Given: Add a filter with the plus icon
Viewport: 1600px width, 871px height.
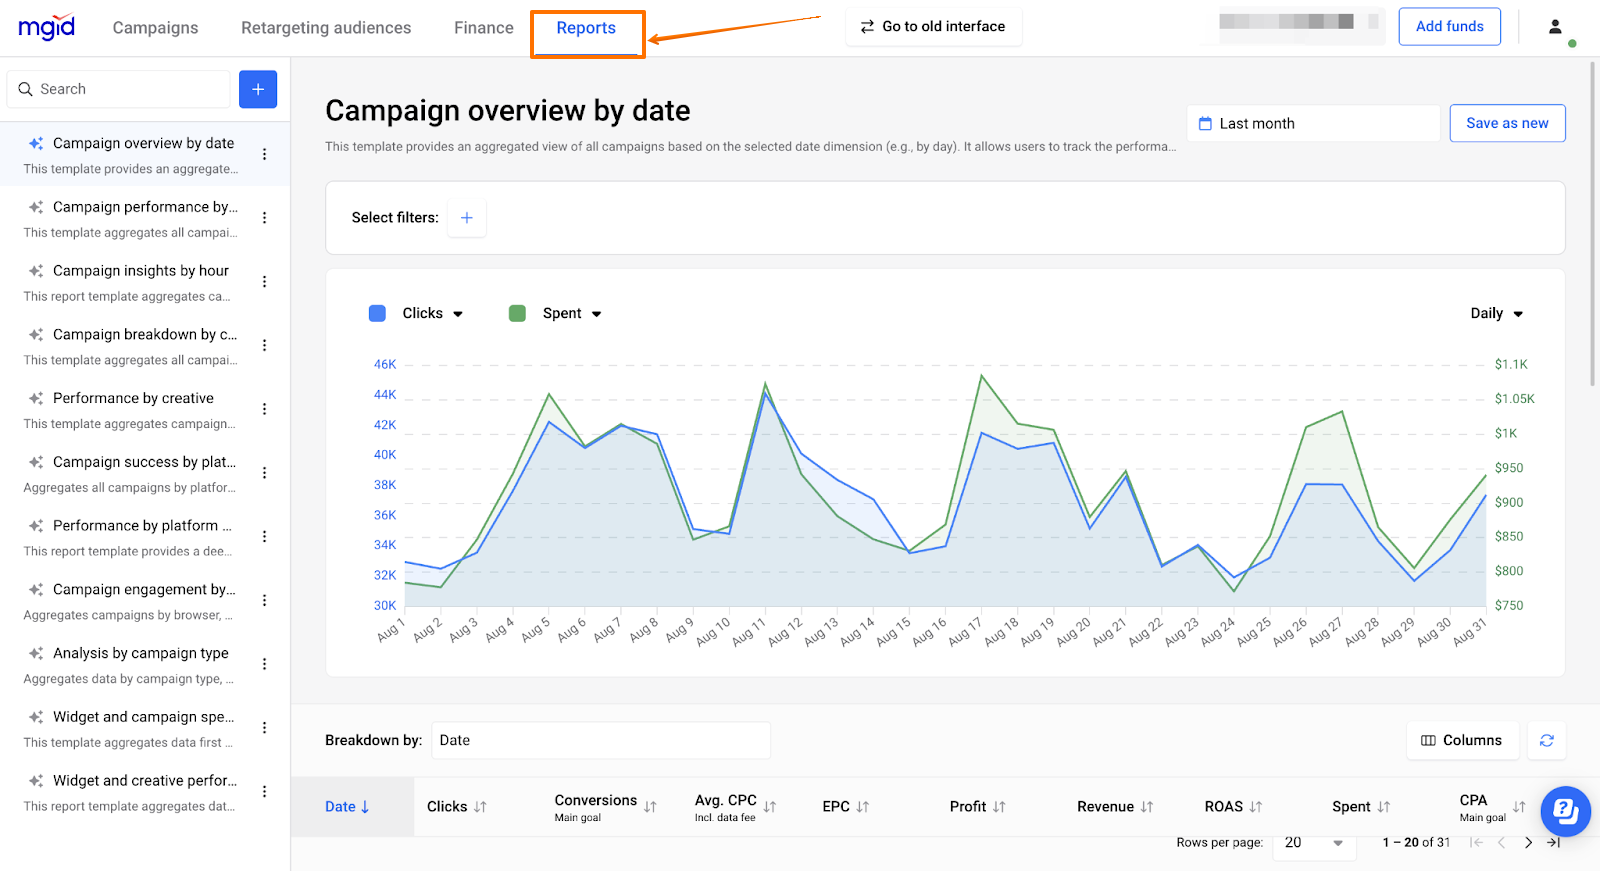Looking at the screenshot, I should 466,218.
